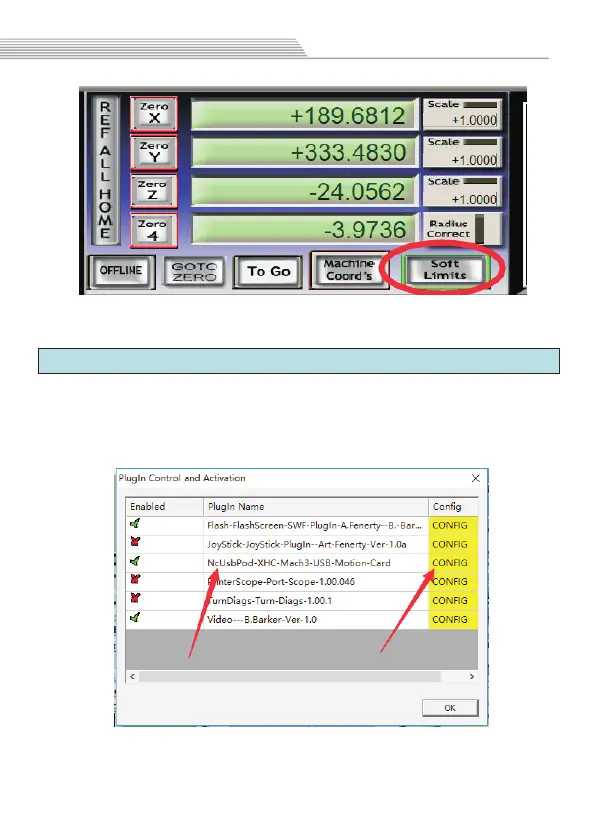
Task: Toggle the Soft Limits button
Action: pos(445,270)
